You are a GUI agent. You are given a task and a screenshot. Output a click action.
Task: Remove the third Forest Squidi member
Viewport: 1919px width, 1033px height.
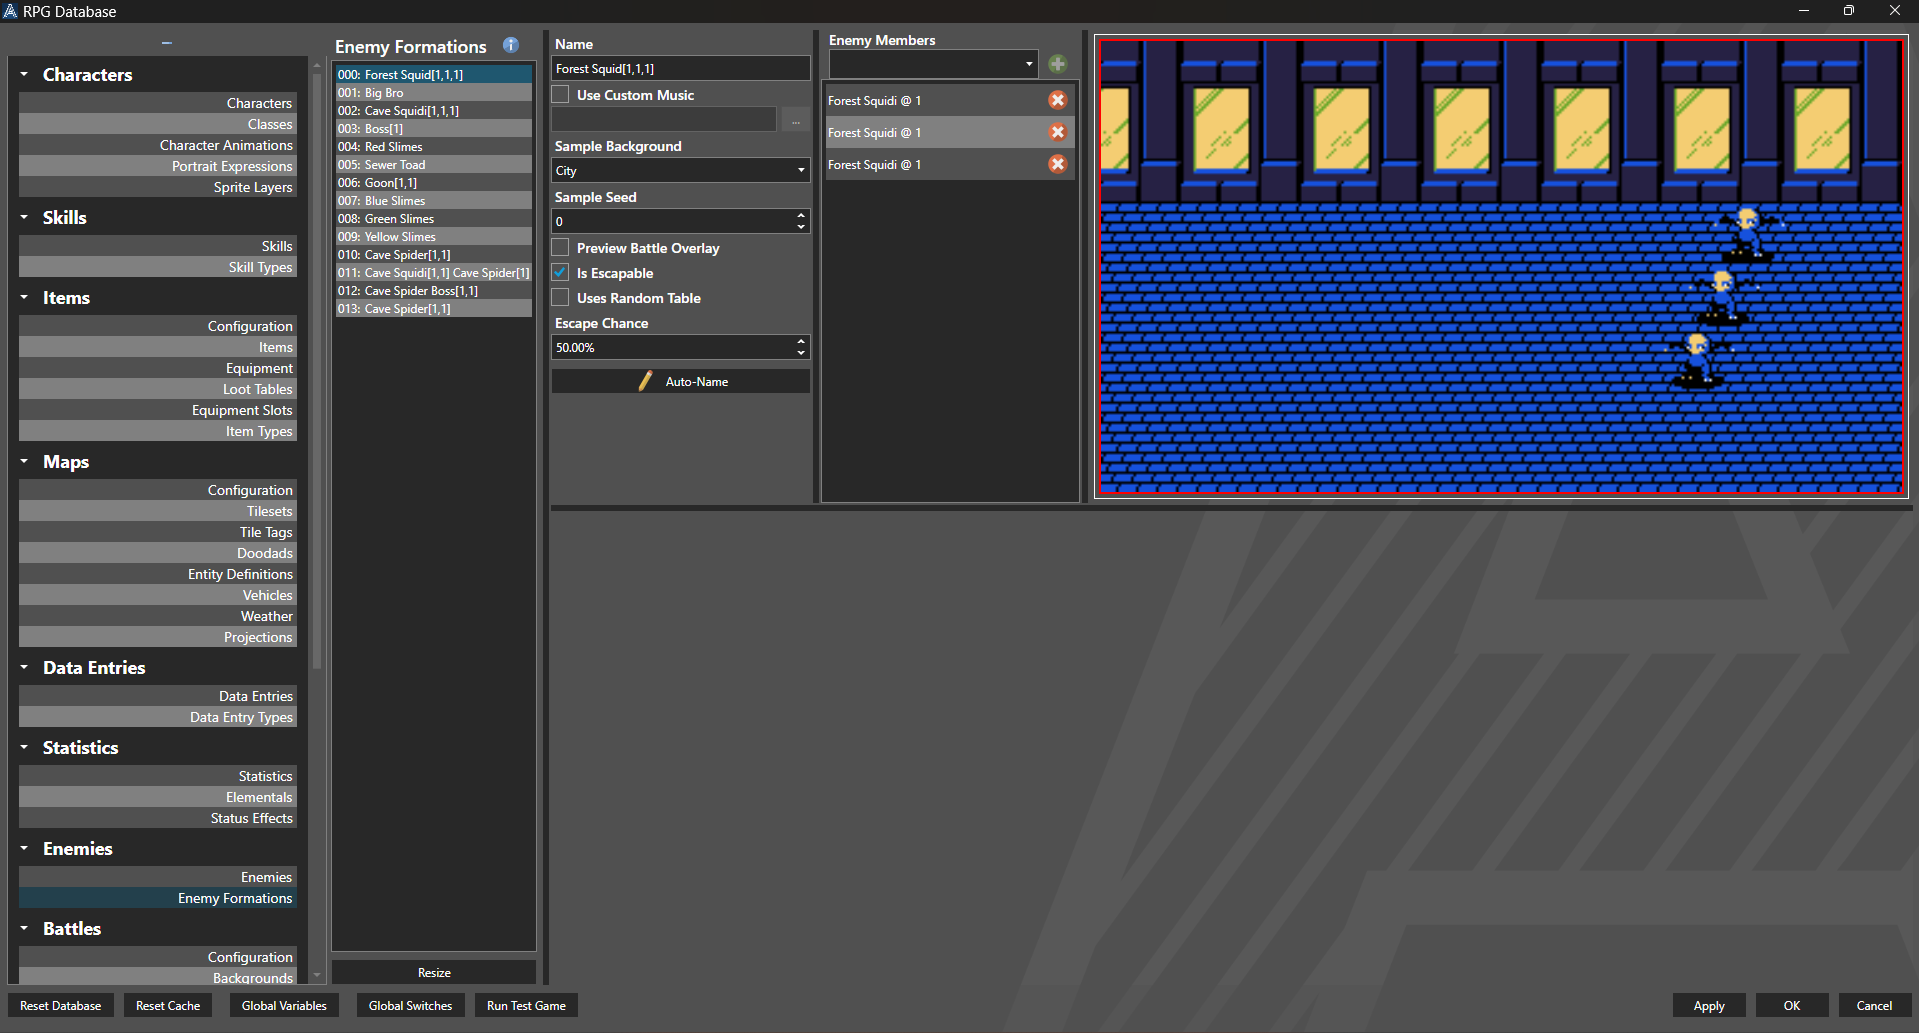tap(1057, 164)
